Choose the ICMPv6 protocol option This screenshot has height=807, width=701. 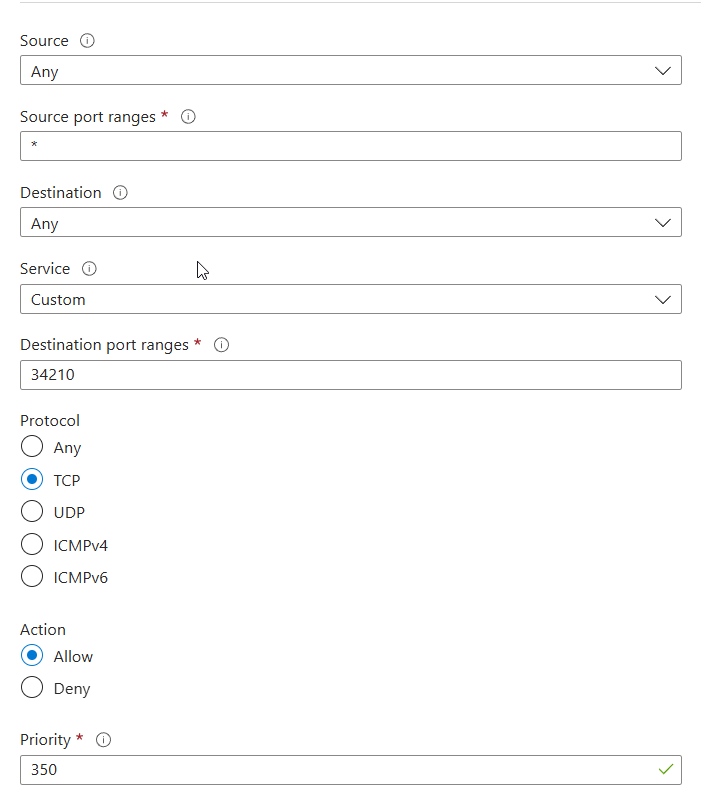coord(32,577)
